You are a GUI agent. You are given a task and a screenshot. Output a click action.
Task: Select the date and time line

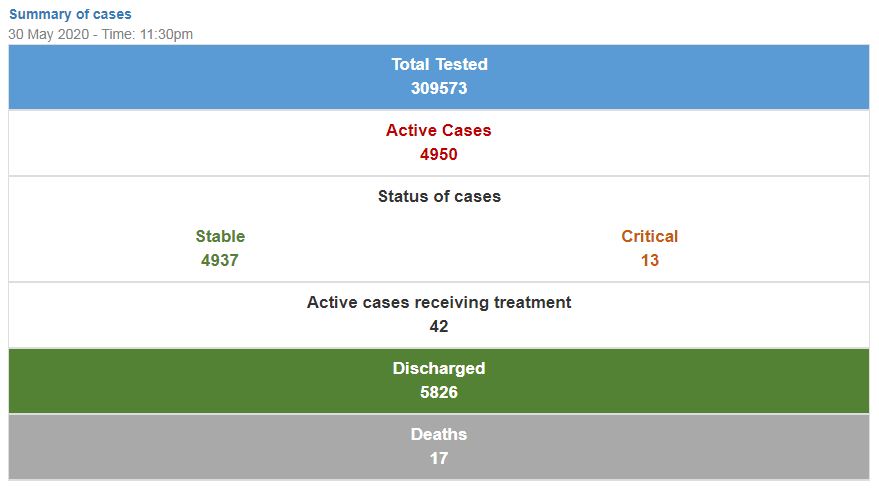100,34
